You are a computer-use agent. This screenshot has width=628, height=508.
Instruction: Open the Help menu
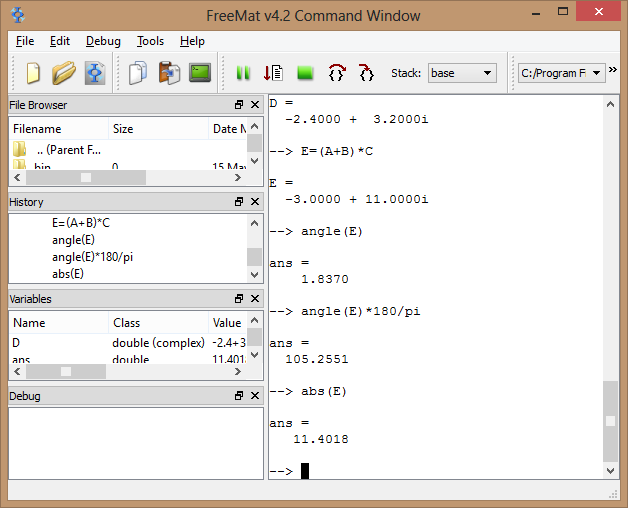click(192, 41)
